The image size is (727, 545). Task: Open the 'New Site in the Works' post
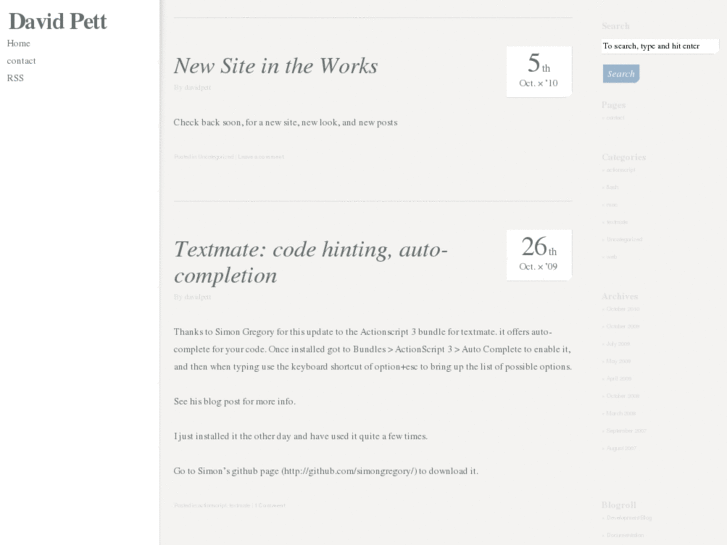tap(275, 65)
